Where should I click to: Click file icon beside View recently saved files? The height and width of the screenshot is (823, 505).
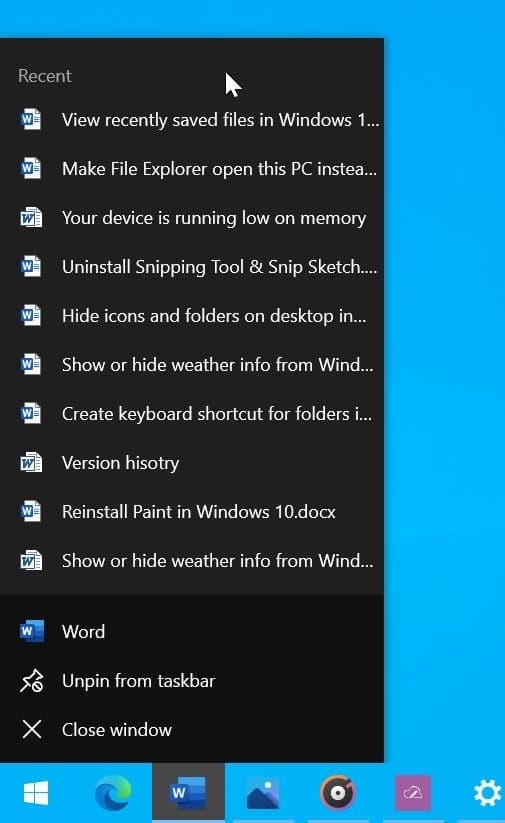[x=31, y=120]
